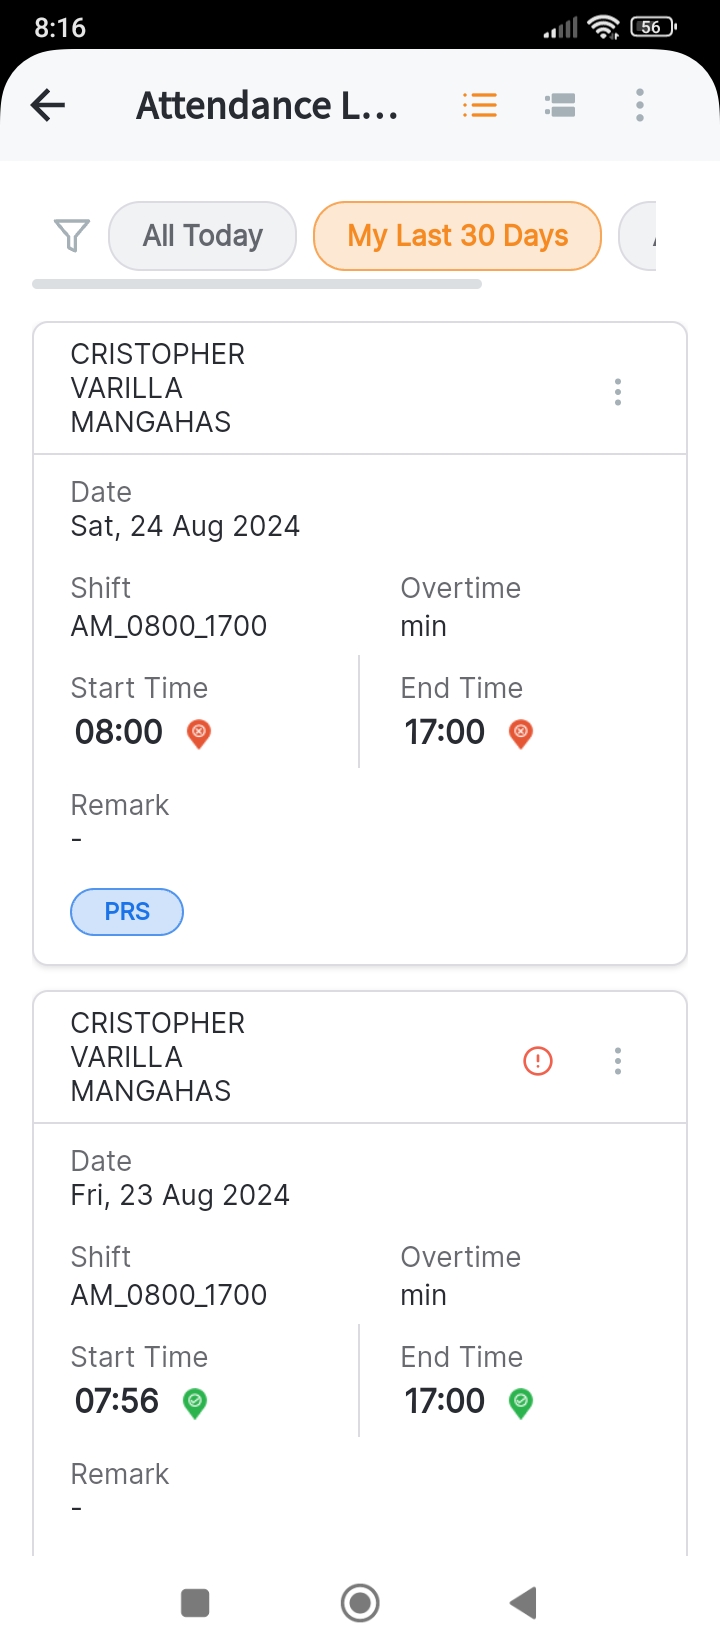The height and width of the screenshot is (1650, 720).
Task: Tap green location pin beside 17:00 end time
Action: click(520, 1402)
